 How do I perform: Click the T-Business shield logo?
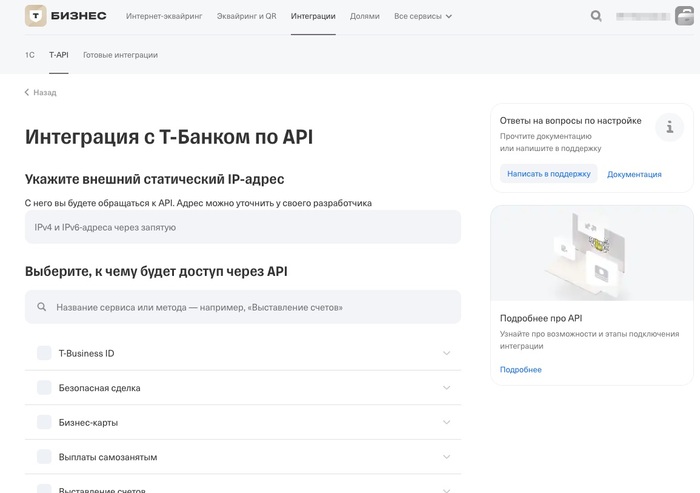coord(36,16)
